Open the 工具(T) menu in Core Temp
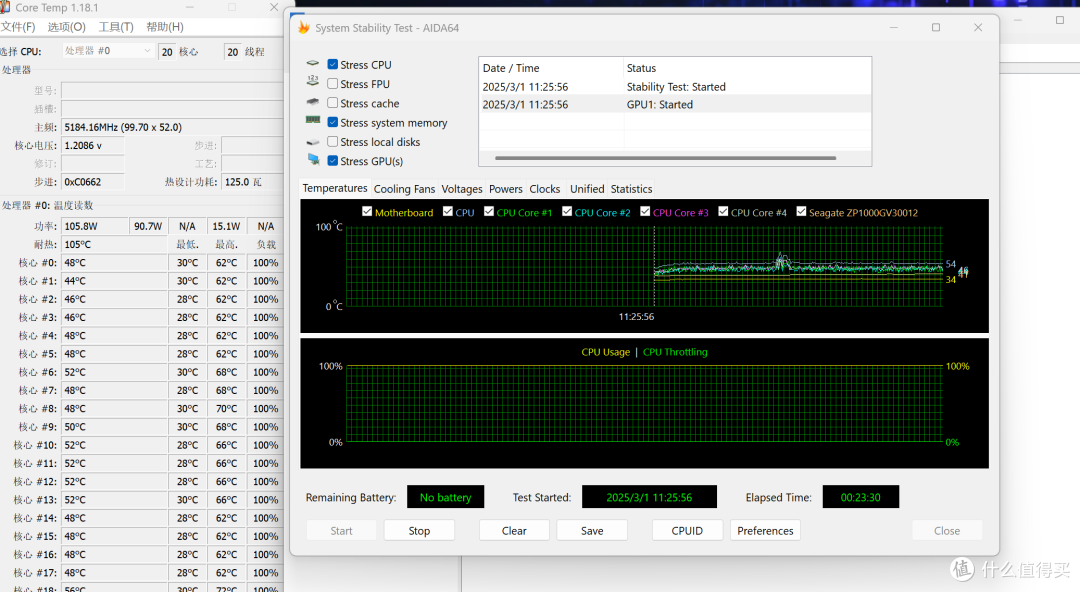Viewport: 1080px width, 592px height. (x=116, y=27)
